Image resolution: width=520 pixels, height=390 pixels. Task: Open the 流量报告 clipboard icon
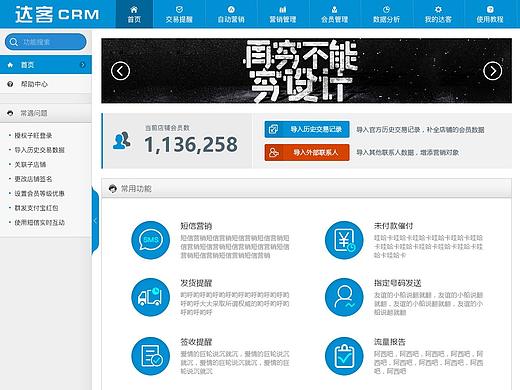pos(344,356)
